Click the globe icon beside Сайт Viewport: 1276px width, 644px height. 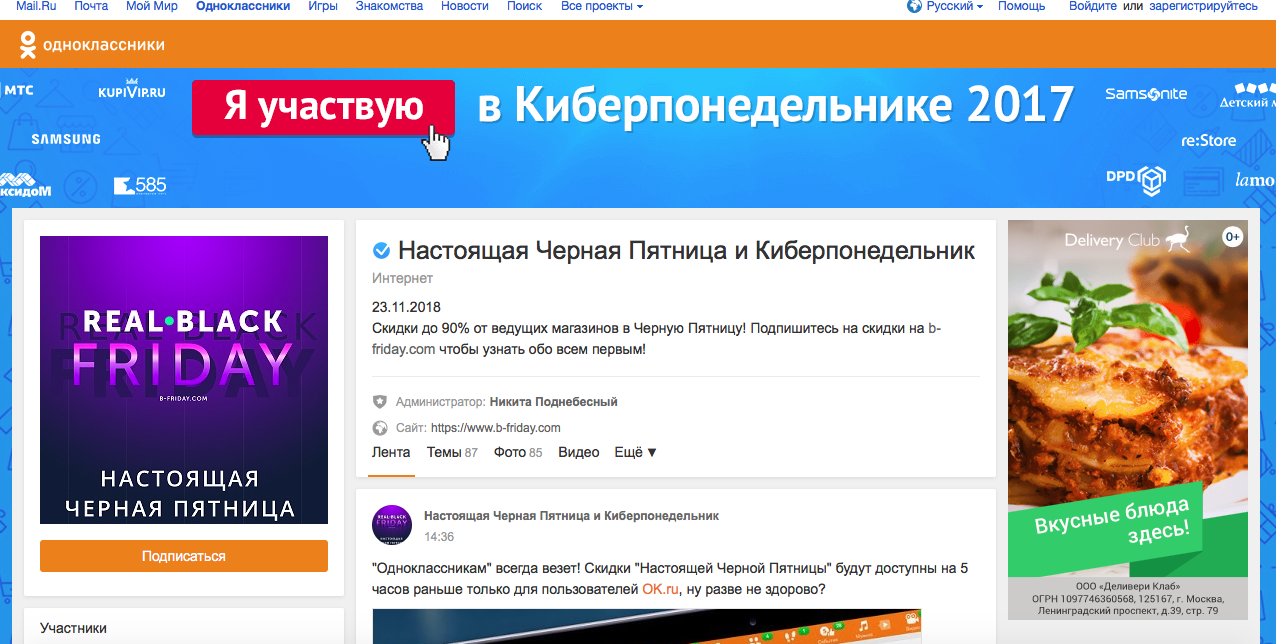click(380, 428)
